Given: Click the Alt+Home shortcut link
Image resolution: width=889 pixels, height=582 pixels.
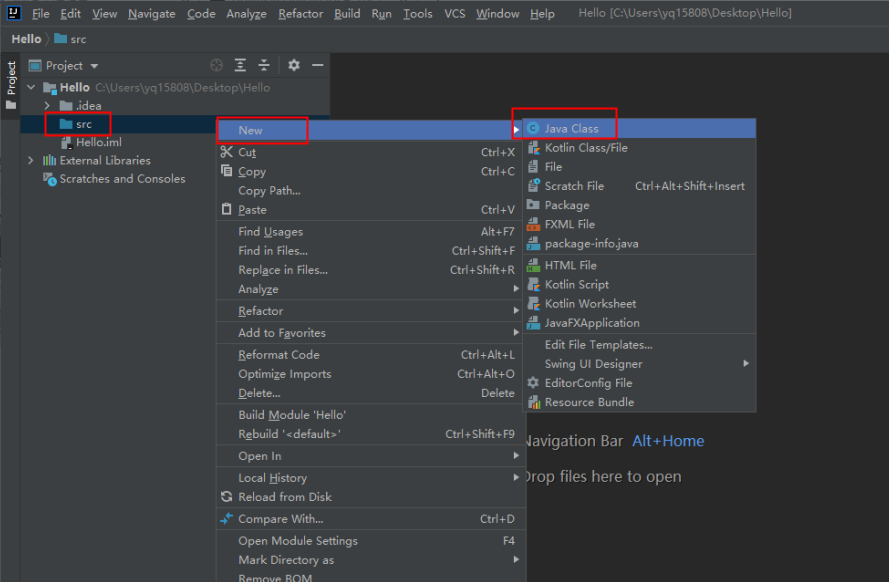Looking at the screenshot, I should click(668, 441).
